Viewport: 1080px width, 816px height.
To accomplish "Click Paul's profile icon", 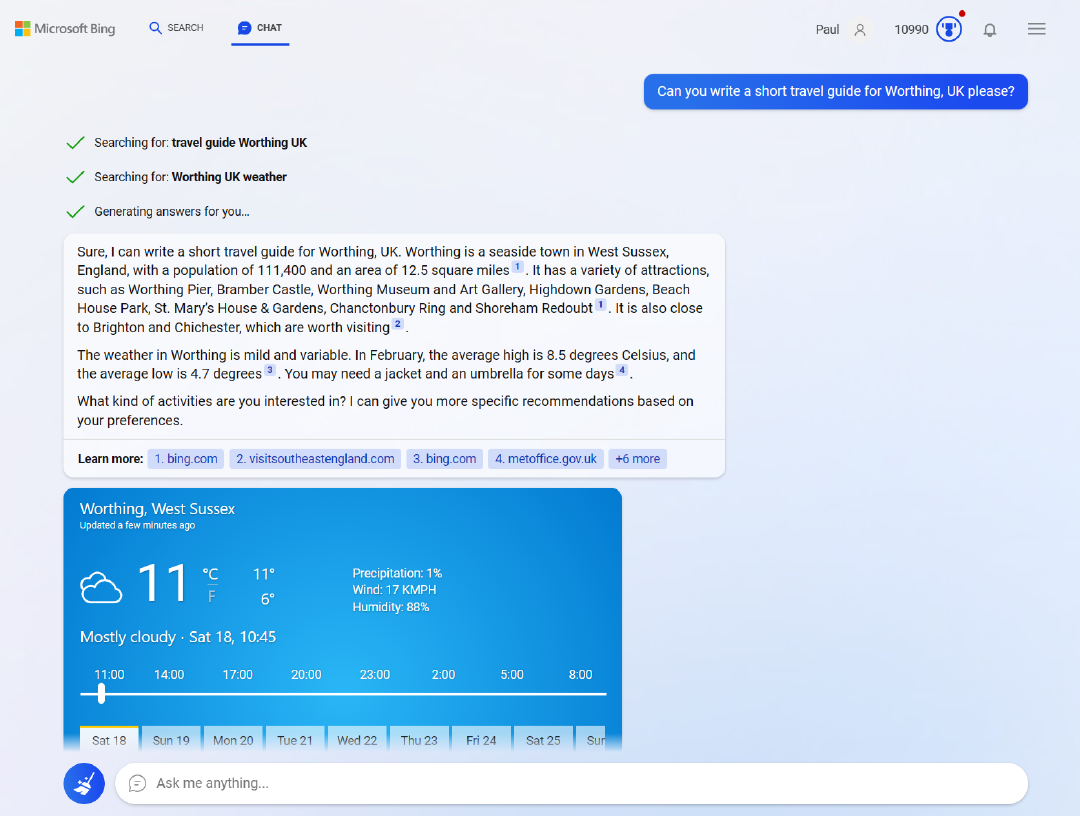I will (x=861, y=29).
